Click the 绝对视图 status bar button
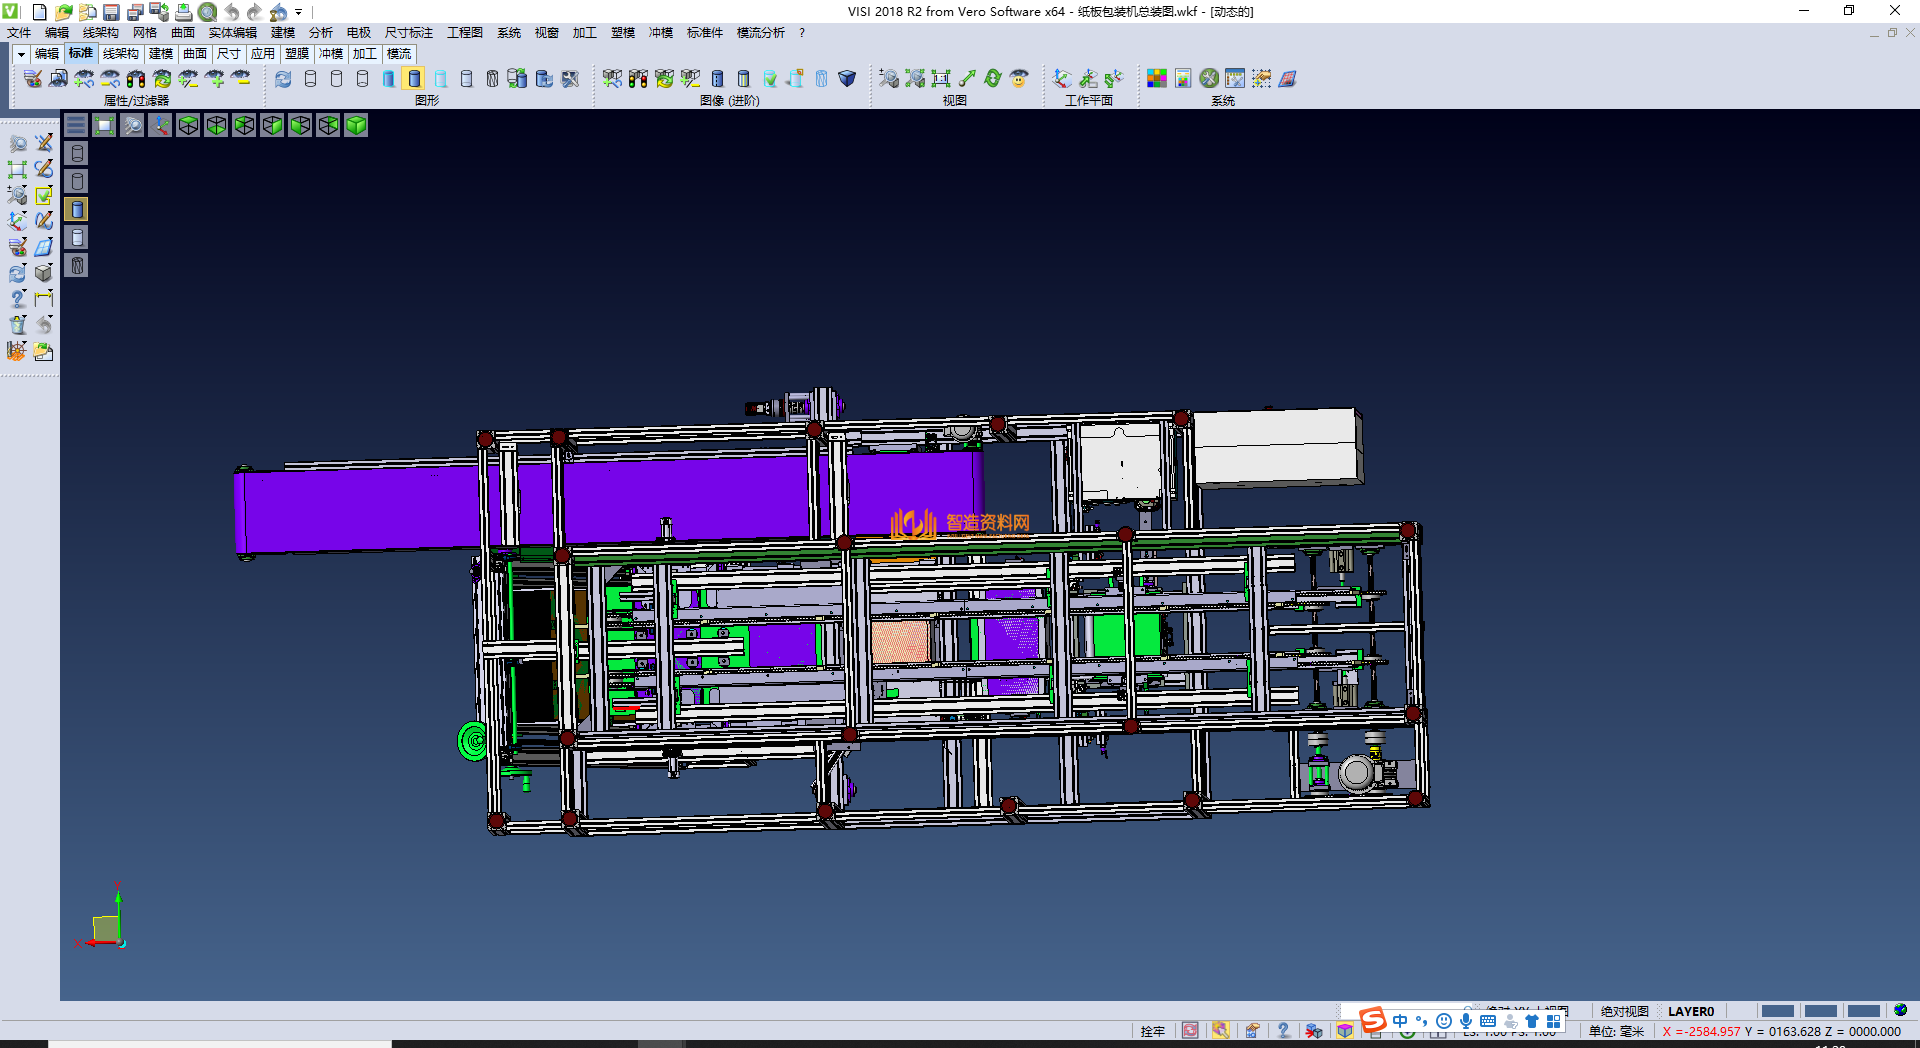The height and width of the screenshot is (1048, 1920). pyautogui.click(x=1624, y=1011)
